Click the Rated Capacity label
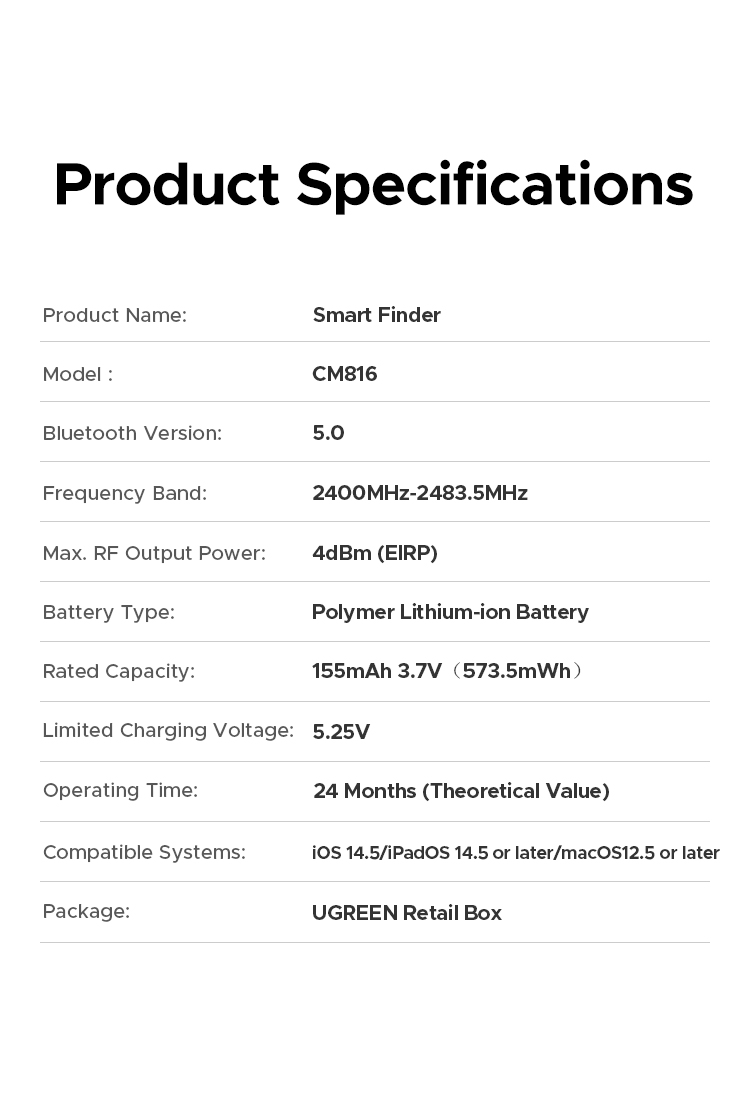 [118, 671]
